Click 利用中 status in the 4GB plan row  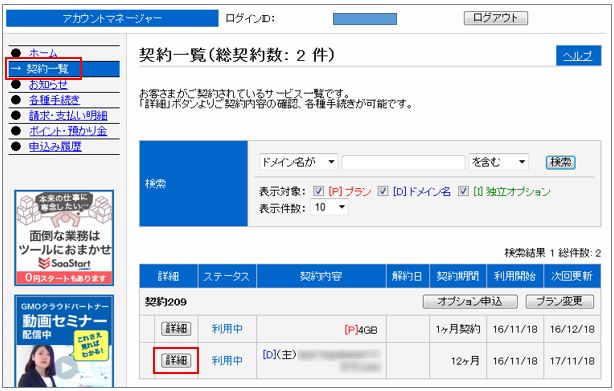pos(227,329)
